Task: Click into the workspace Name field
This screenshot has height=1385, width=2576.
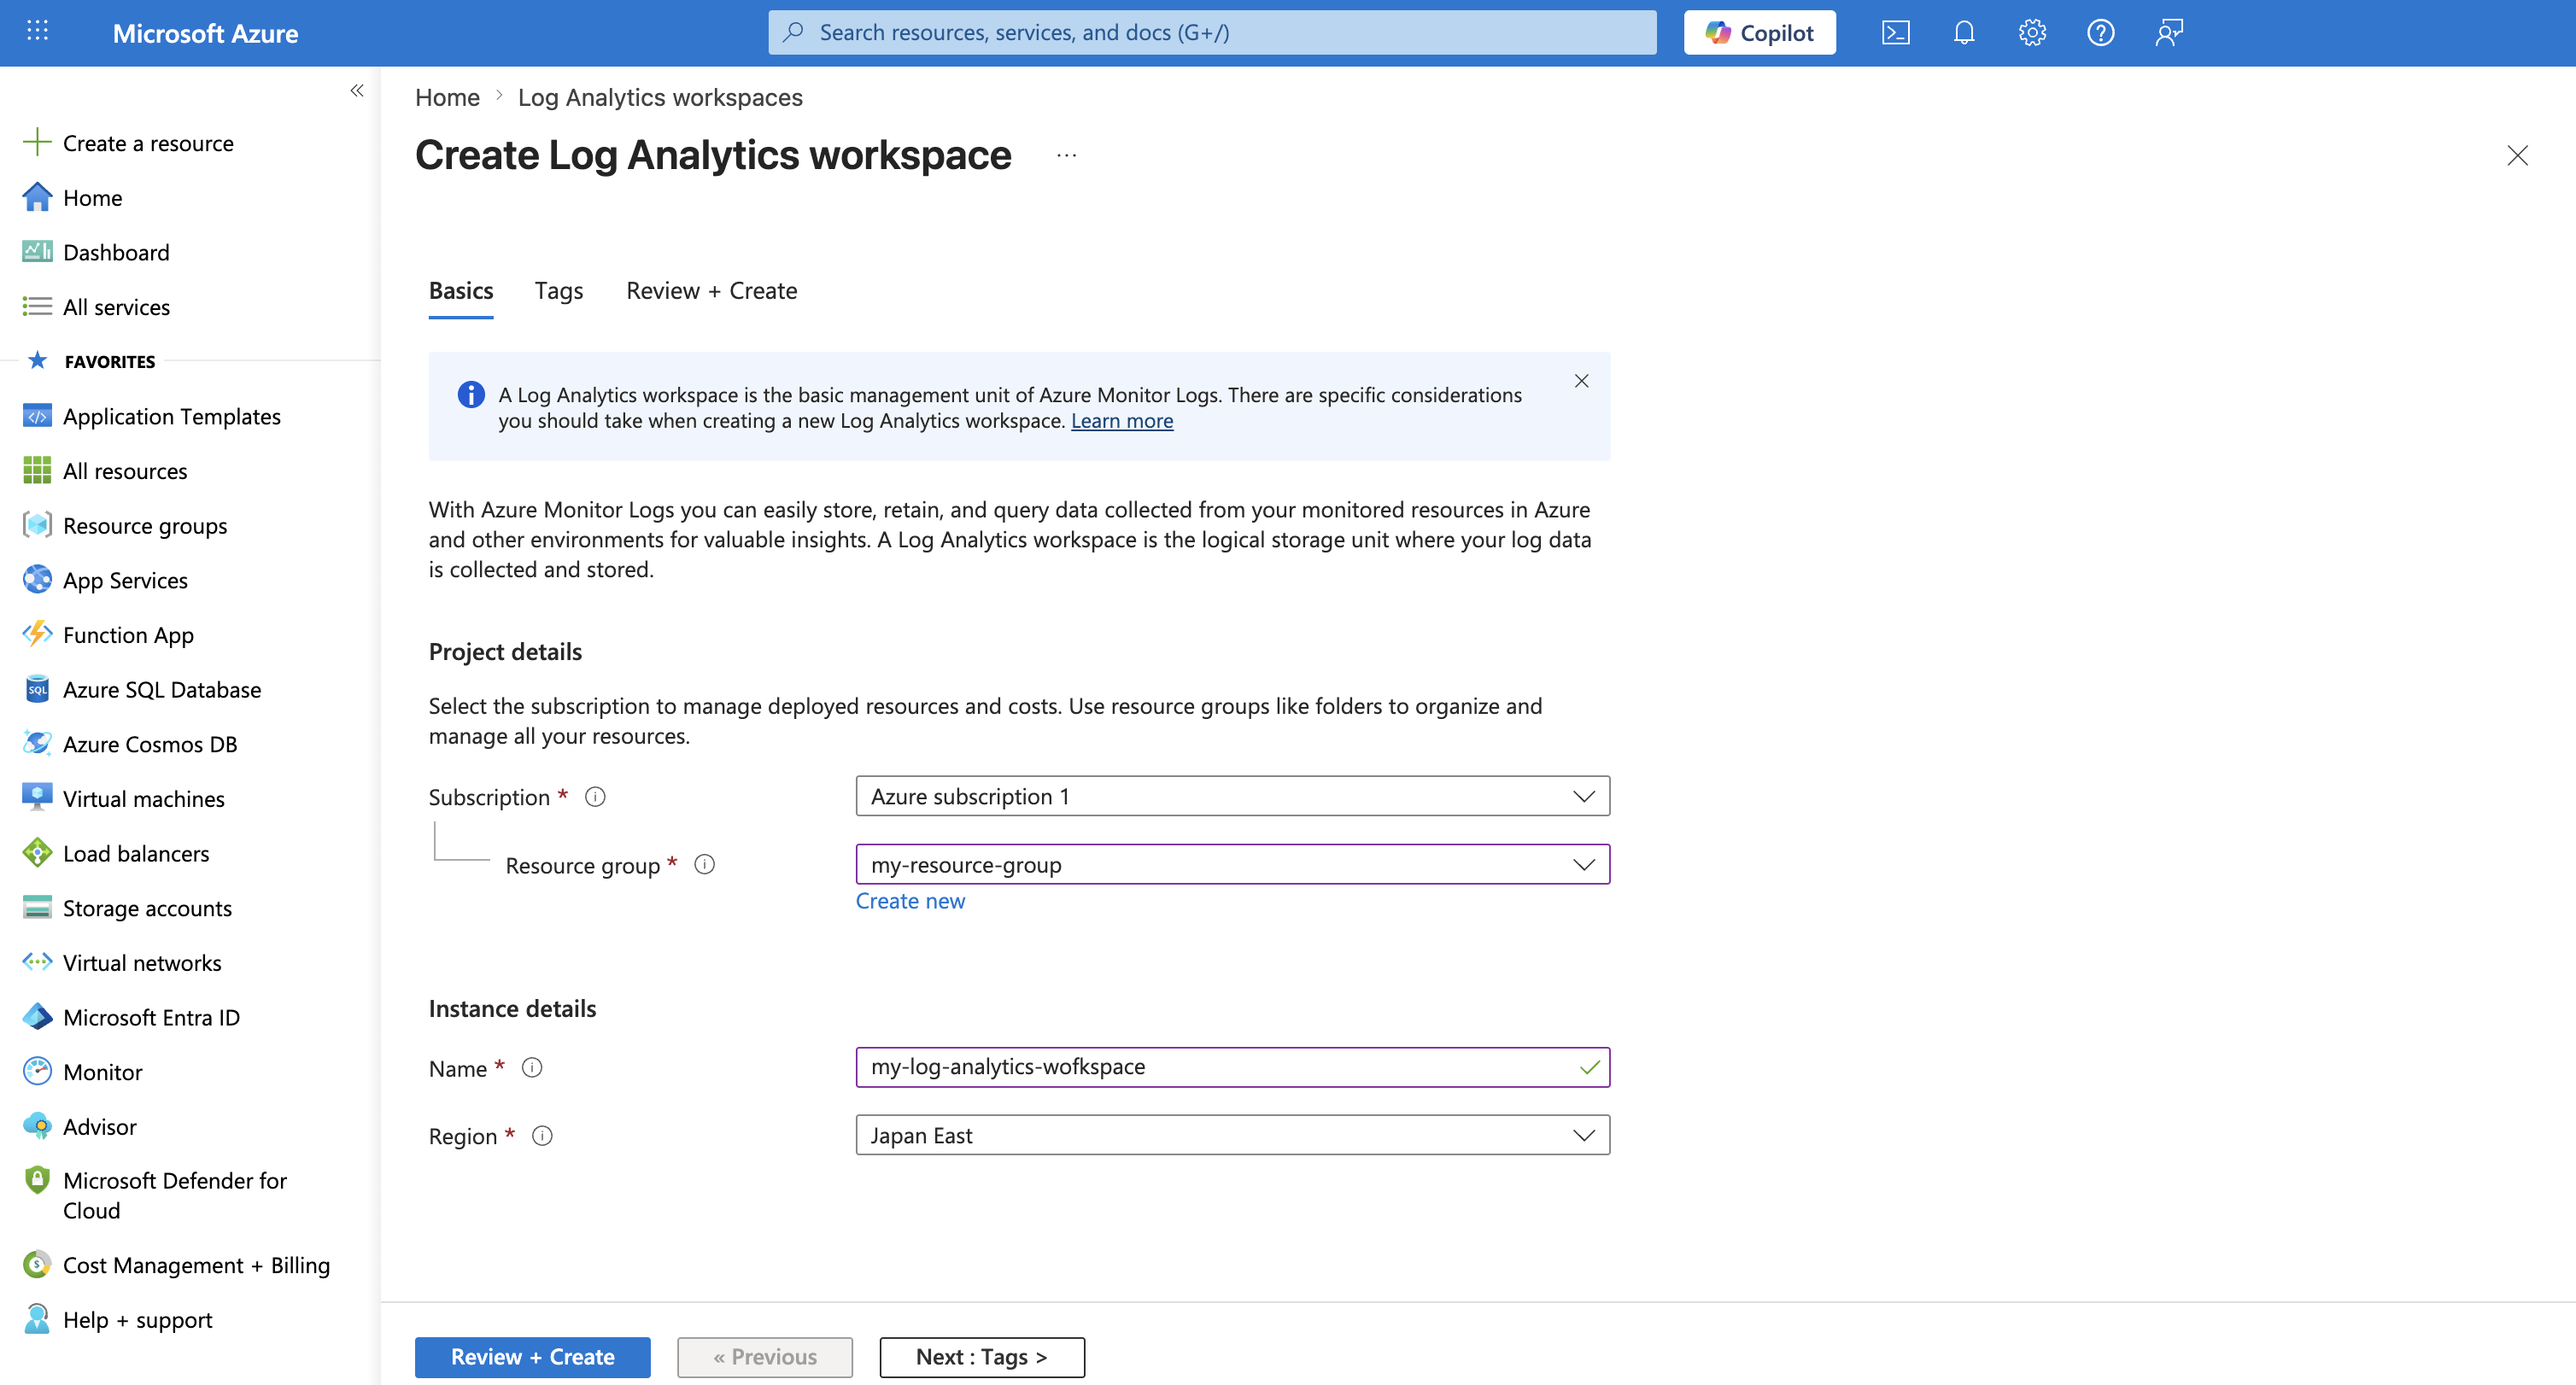Action: pos(1215,1067)
